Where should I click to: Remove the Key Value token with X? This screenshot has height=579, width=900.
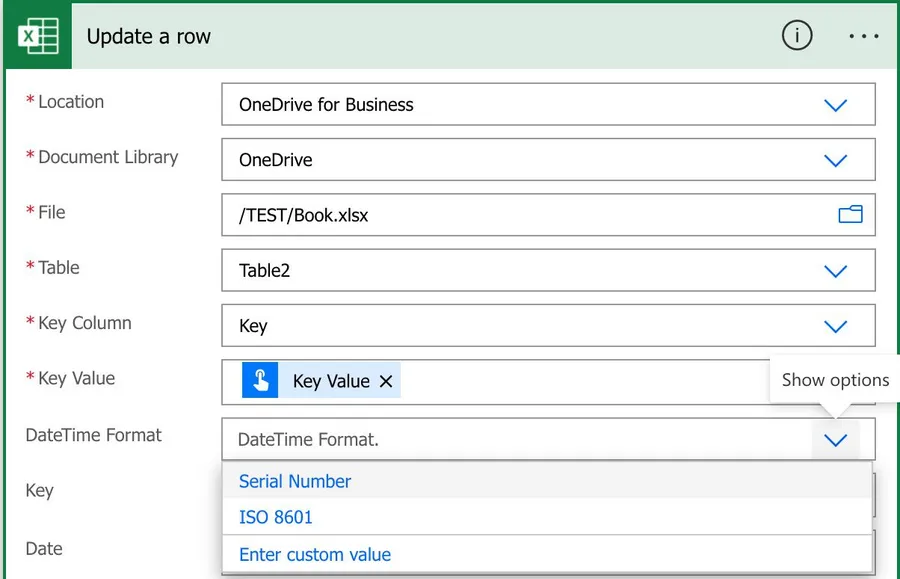tap(386, 381)
